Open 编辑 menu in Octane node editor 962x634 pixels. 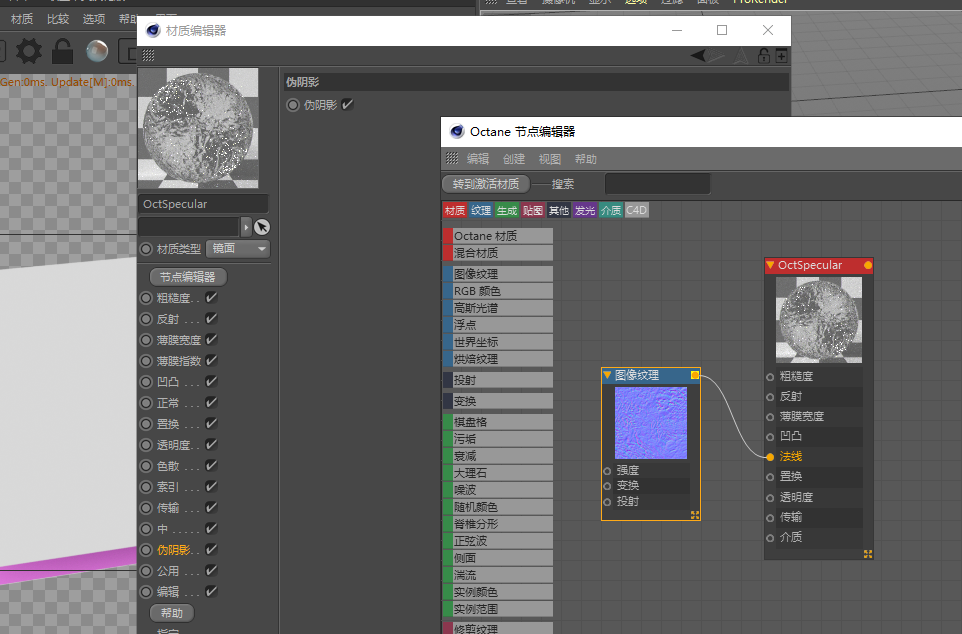point(478,159)
